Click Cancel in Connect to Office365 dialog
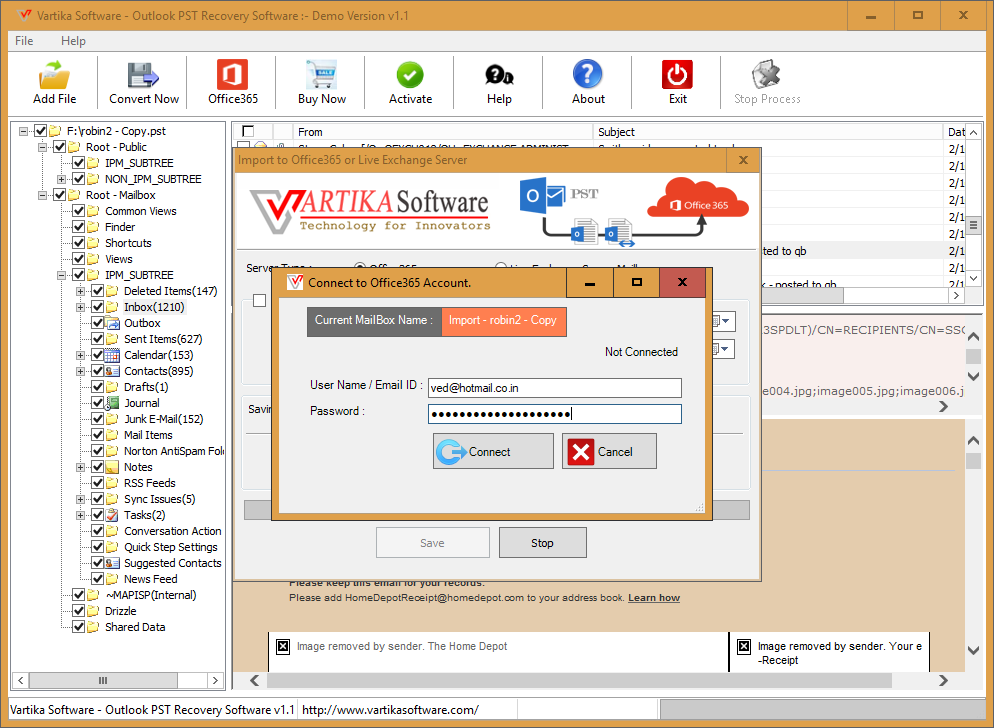This screenshot has height=728, width=994. (609, 451)
